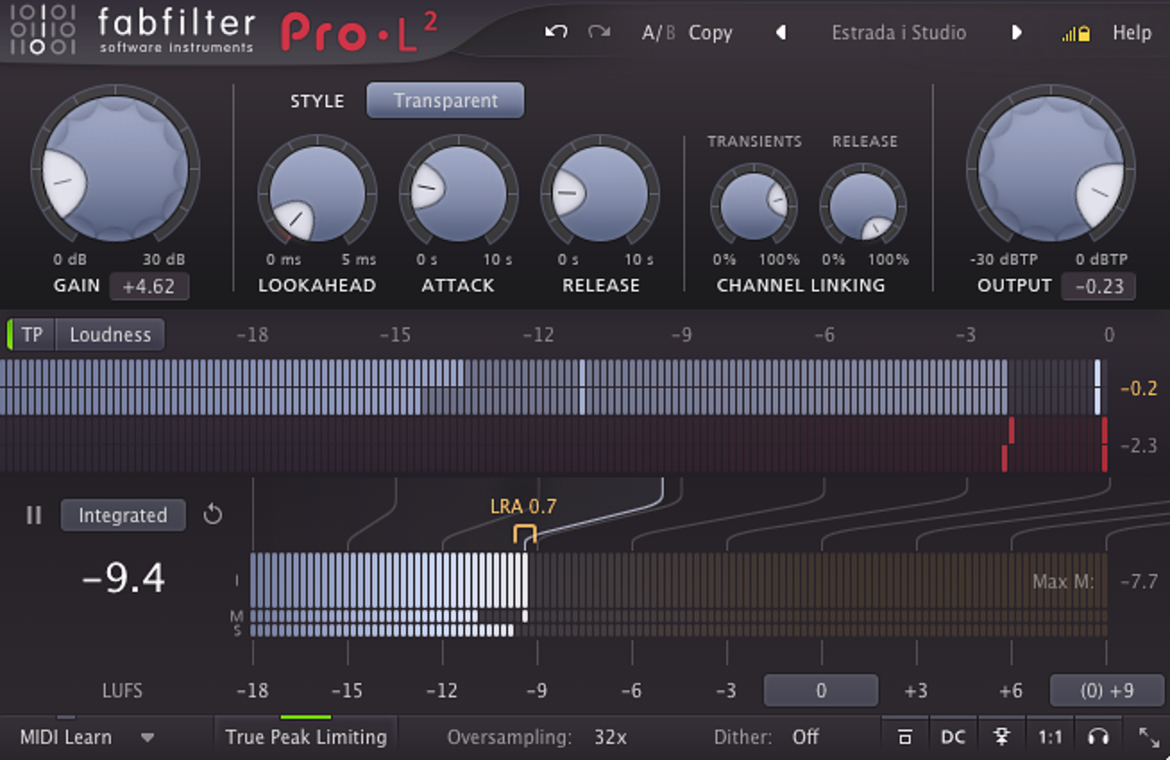Copy settings with the Copy button
Image resolution: width=1170 pixels, height=760 pixels.
tap(710, 33)
